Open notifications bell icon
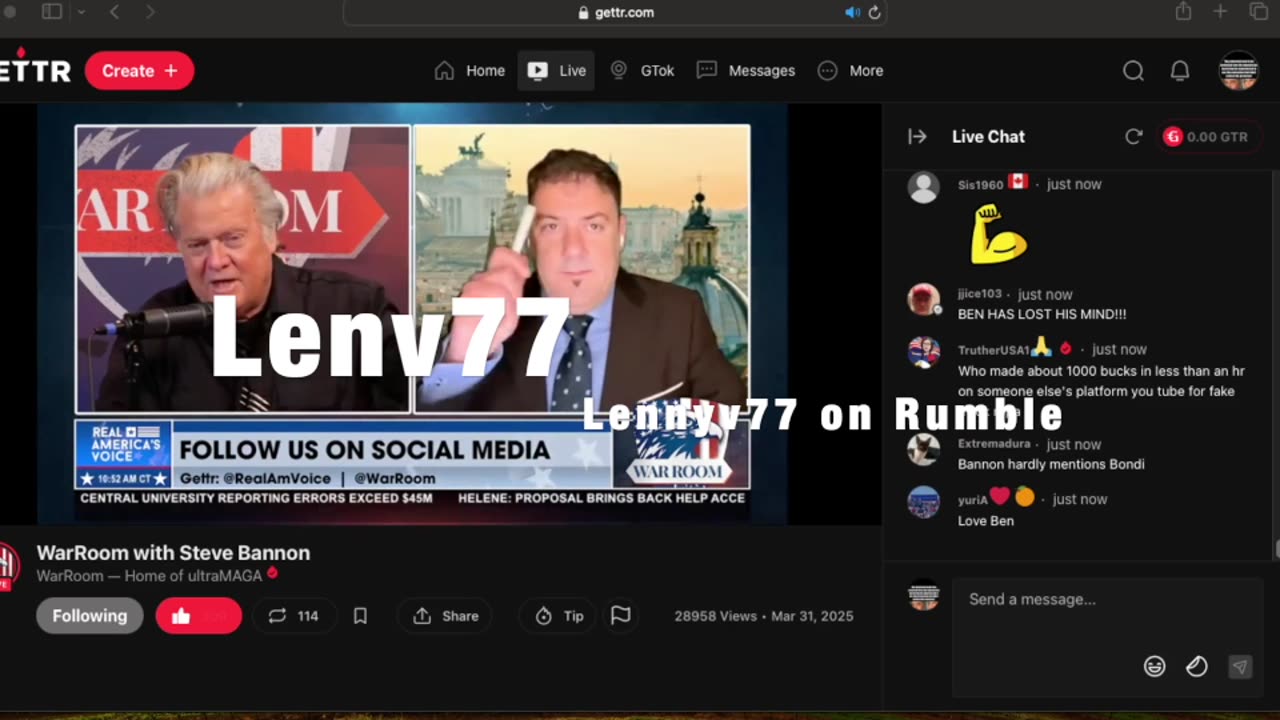 pos(1180,71)
